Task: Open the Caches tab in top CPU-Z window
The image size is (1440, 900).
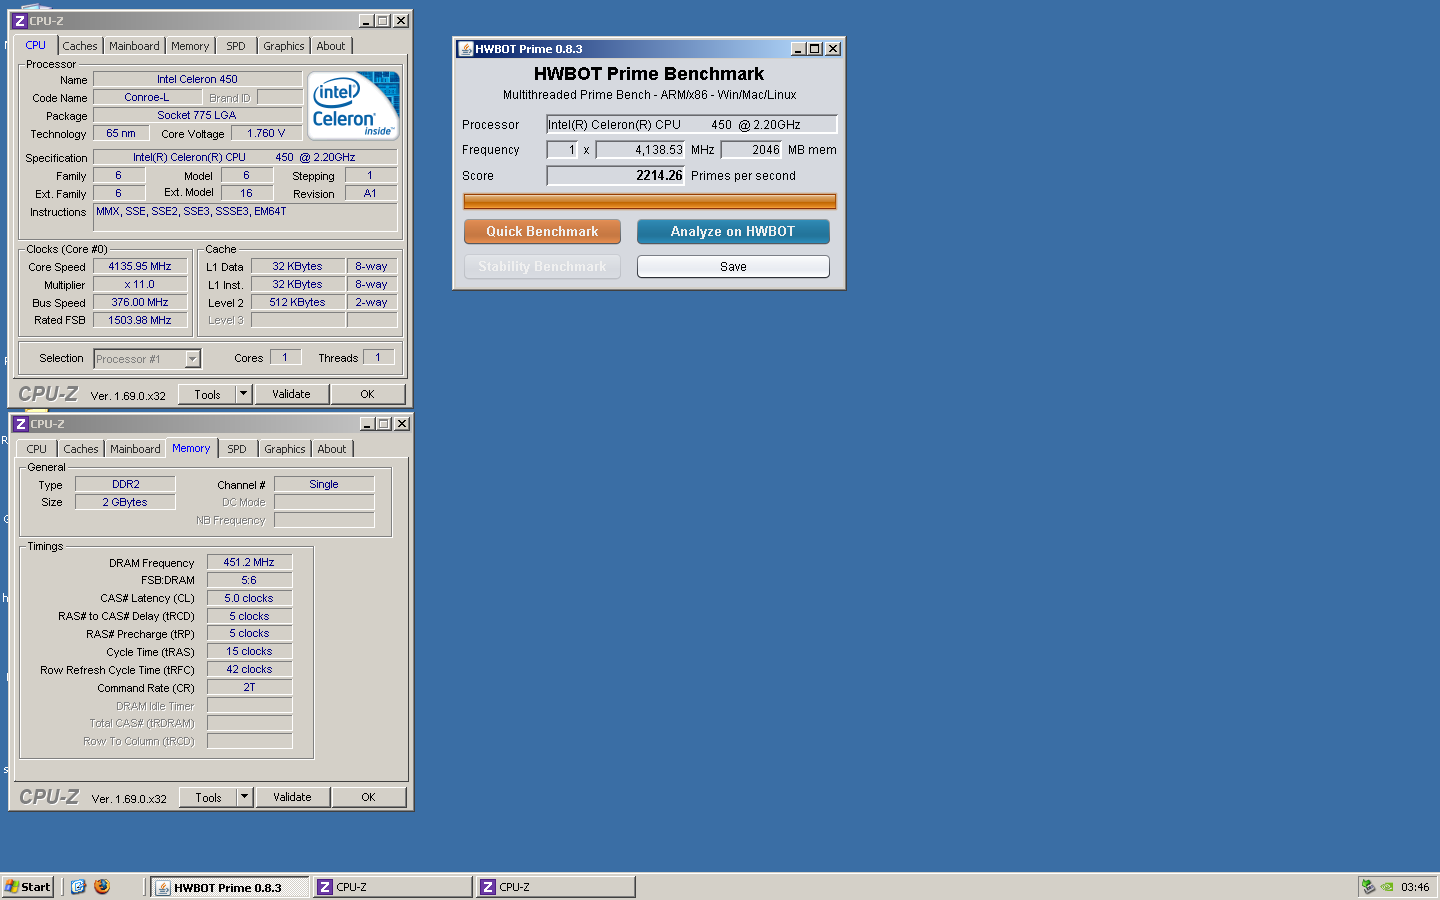Action: pyautogui.click(x=80, y=46)
